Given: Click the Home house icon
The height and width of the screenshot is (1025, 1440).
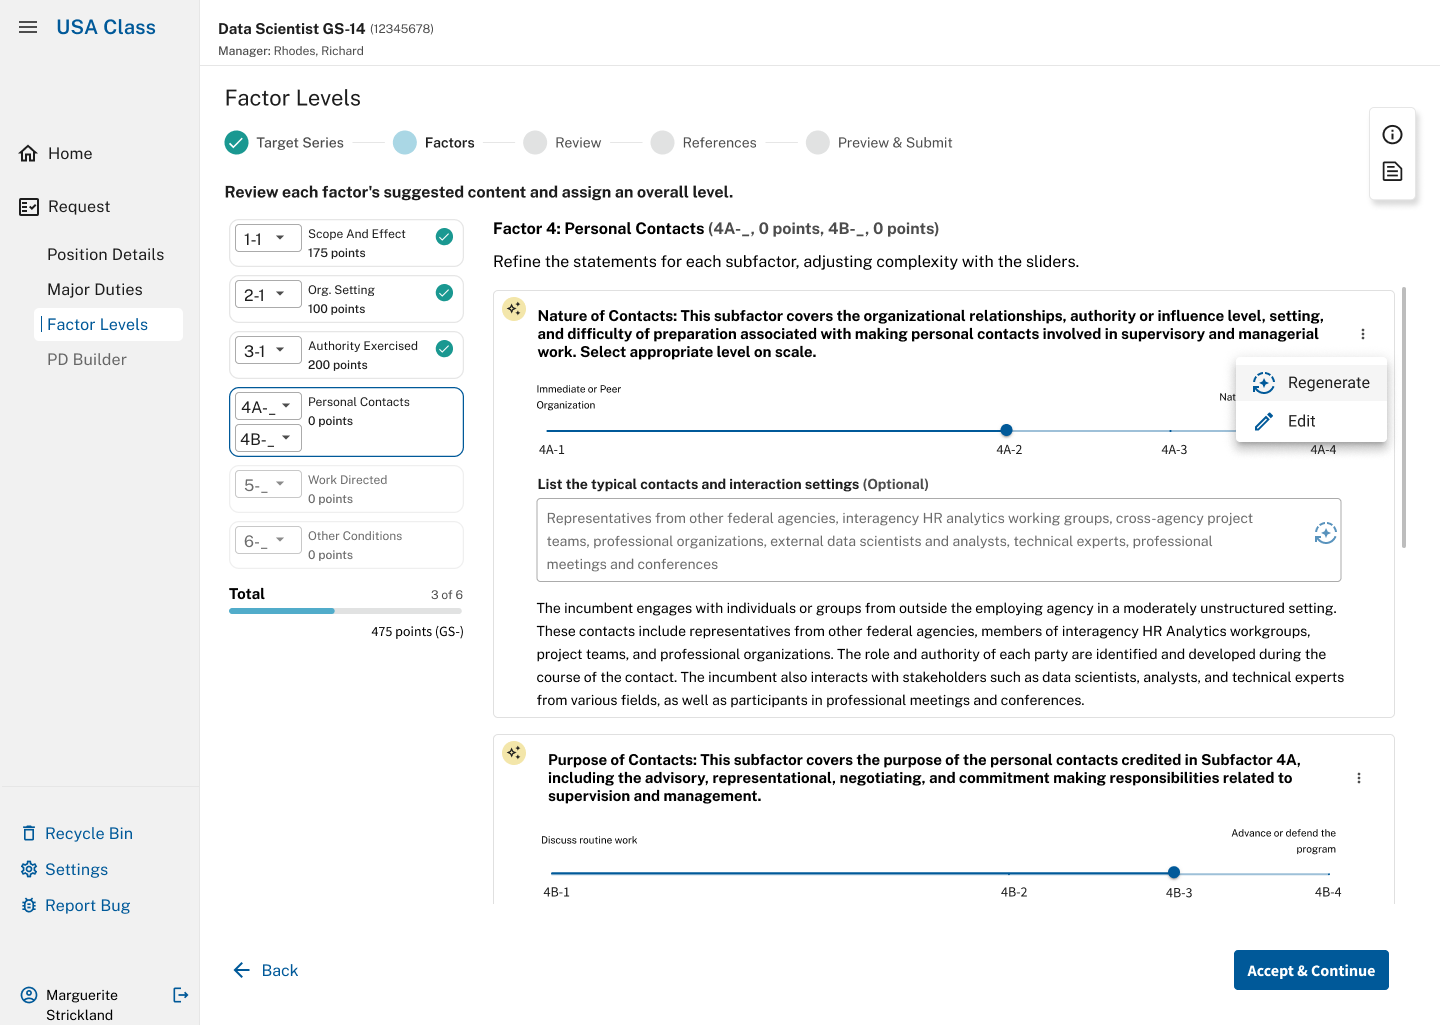Looking at the screenshot, I should pos(28,153).
